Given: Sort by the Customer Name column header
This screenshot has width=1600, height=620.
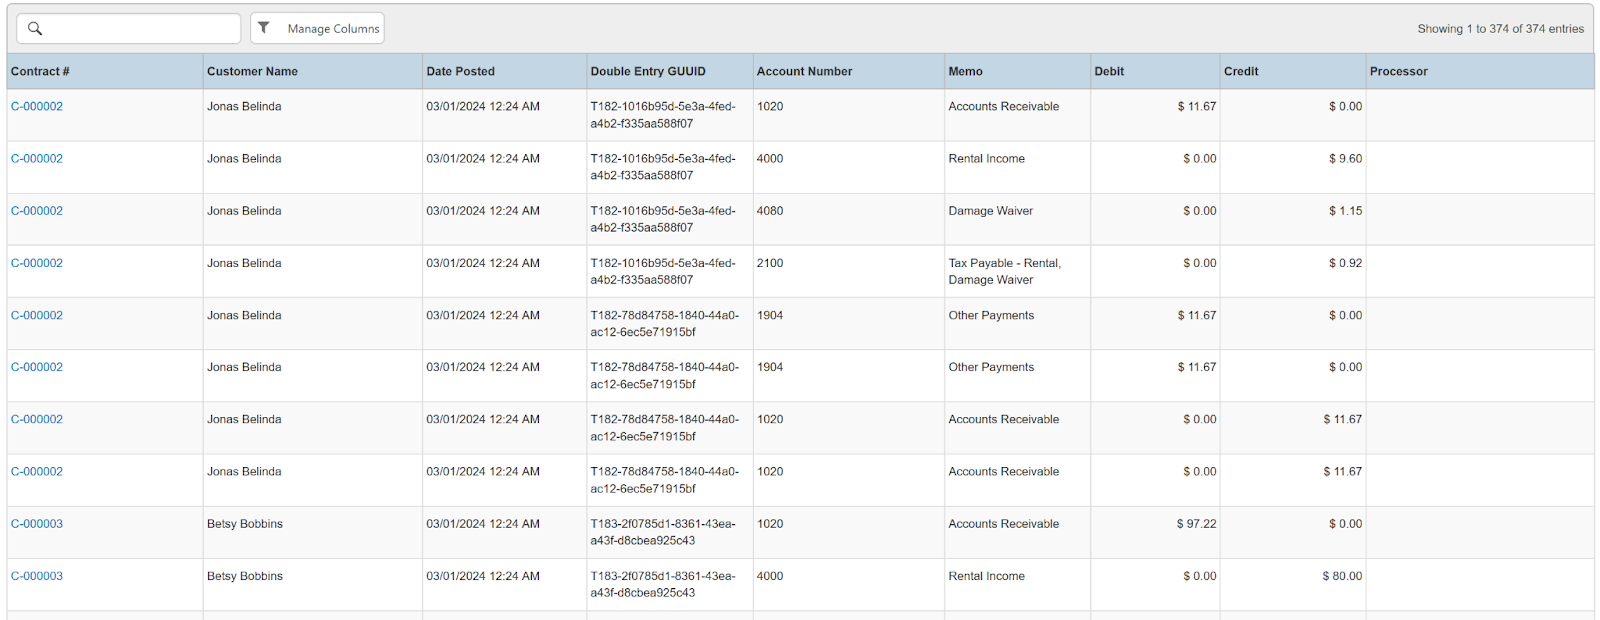Looking at the screenshot, I should point(252,72).
